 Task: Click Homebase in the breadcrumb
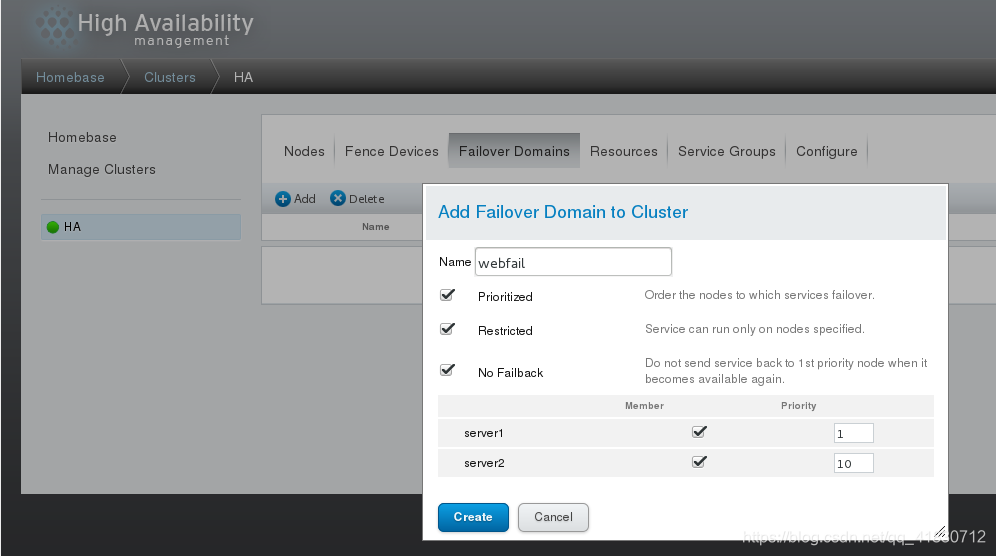(x=70, y=78)
